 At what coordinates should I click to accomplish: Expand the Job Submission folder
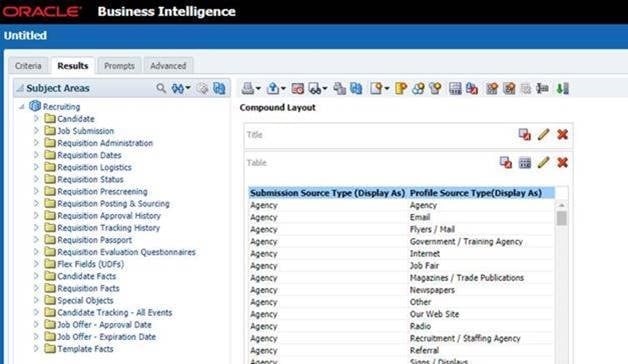coord(36,131)
